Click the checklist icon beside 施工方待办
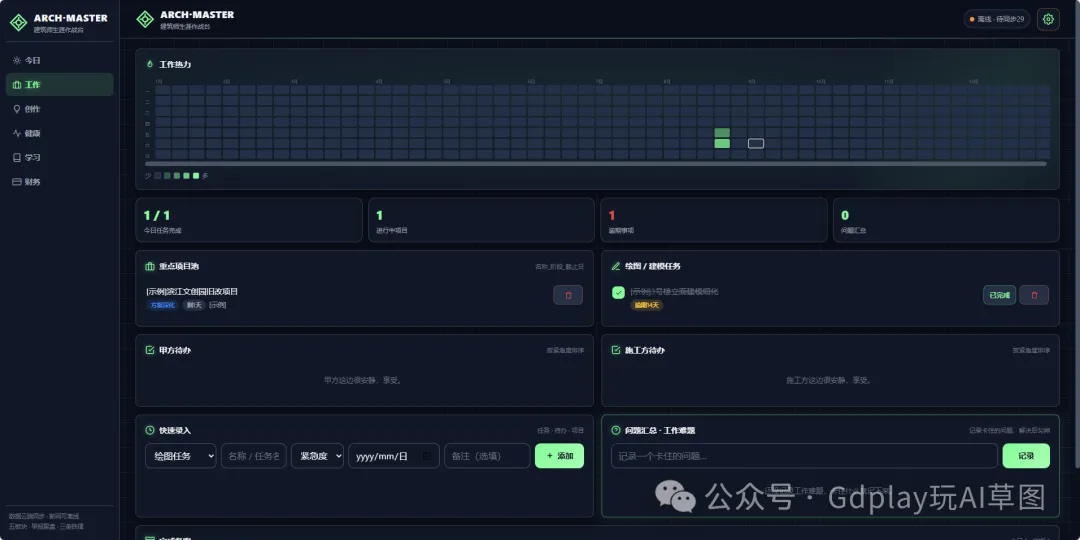Image resolution: width=1080 pixels, height=540 pixels. [x=616, y=350]
